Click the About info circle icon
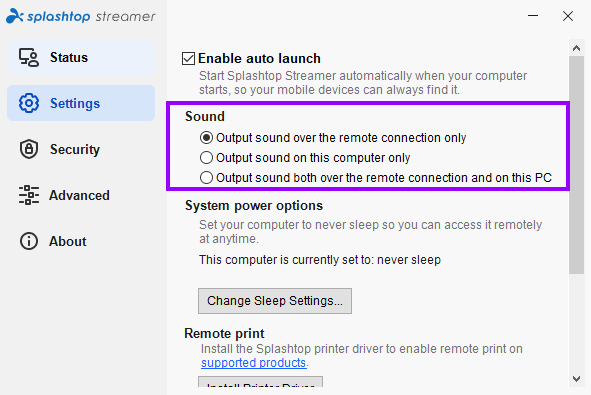 click(x=29, y=241)
